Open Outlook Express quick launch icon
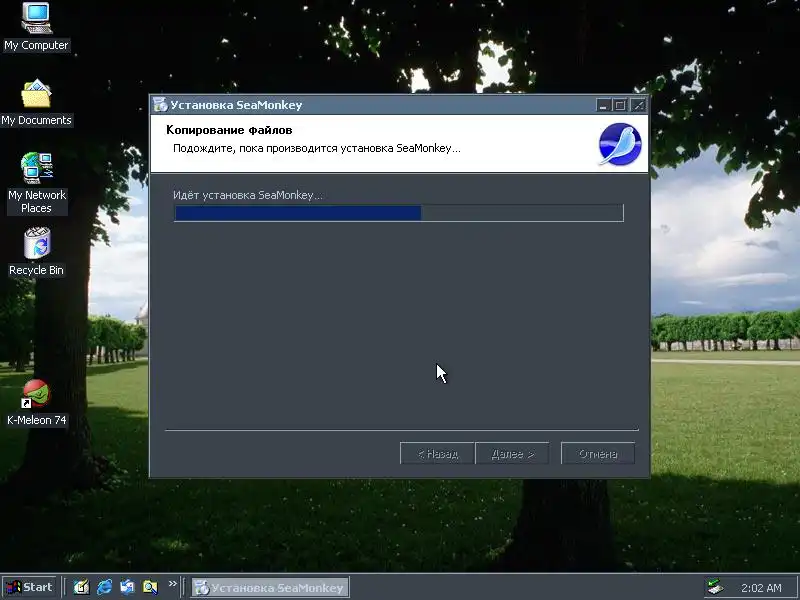Image resolution: width=800 pixels, height=600 pixels. pyautogui.click(x=127, y=587)
